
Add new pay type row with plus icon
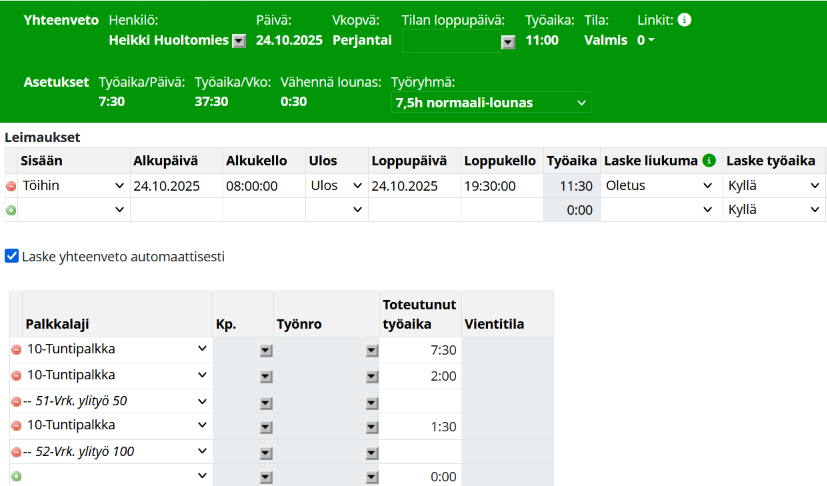[16, 477]
